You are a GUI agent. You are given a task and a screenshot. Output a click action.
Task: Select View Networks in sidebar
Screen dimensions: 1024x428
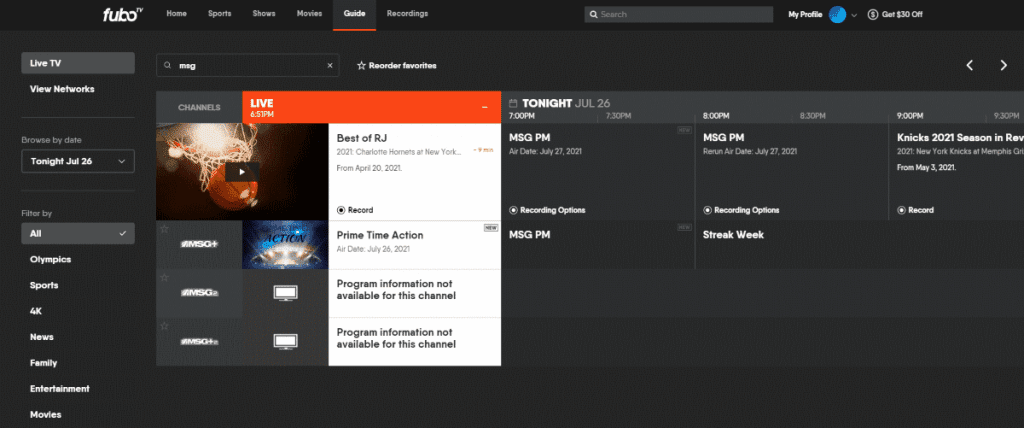[x=62, y=89]
